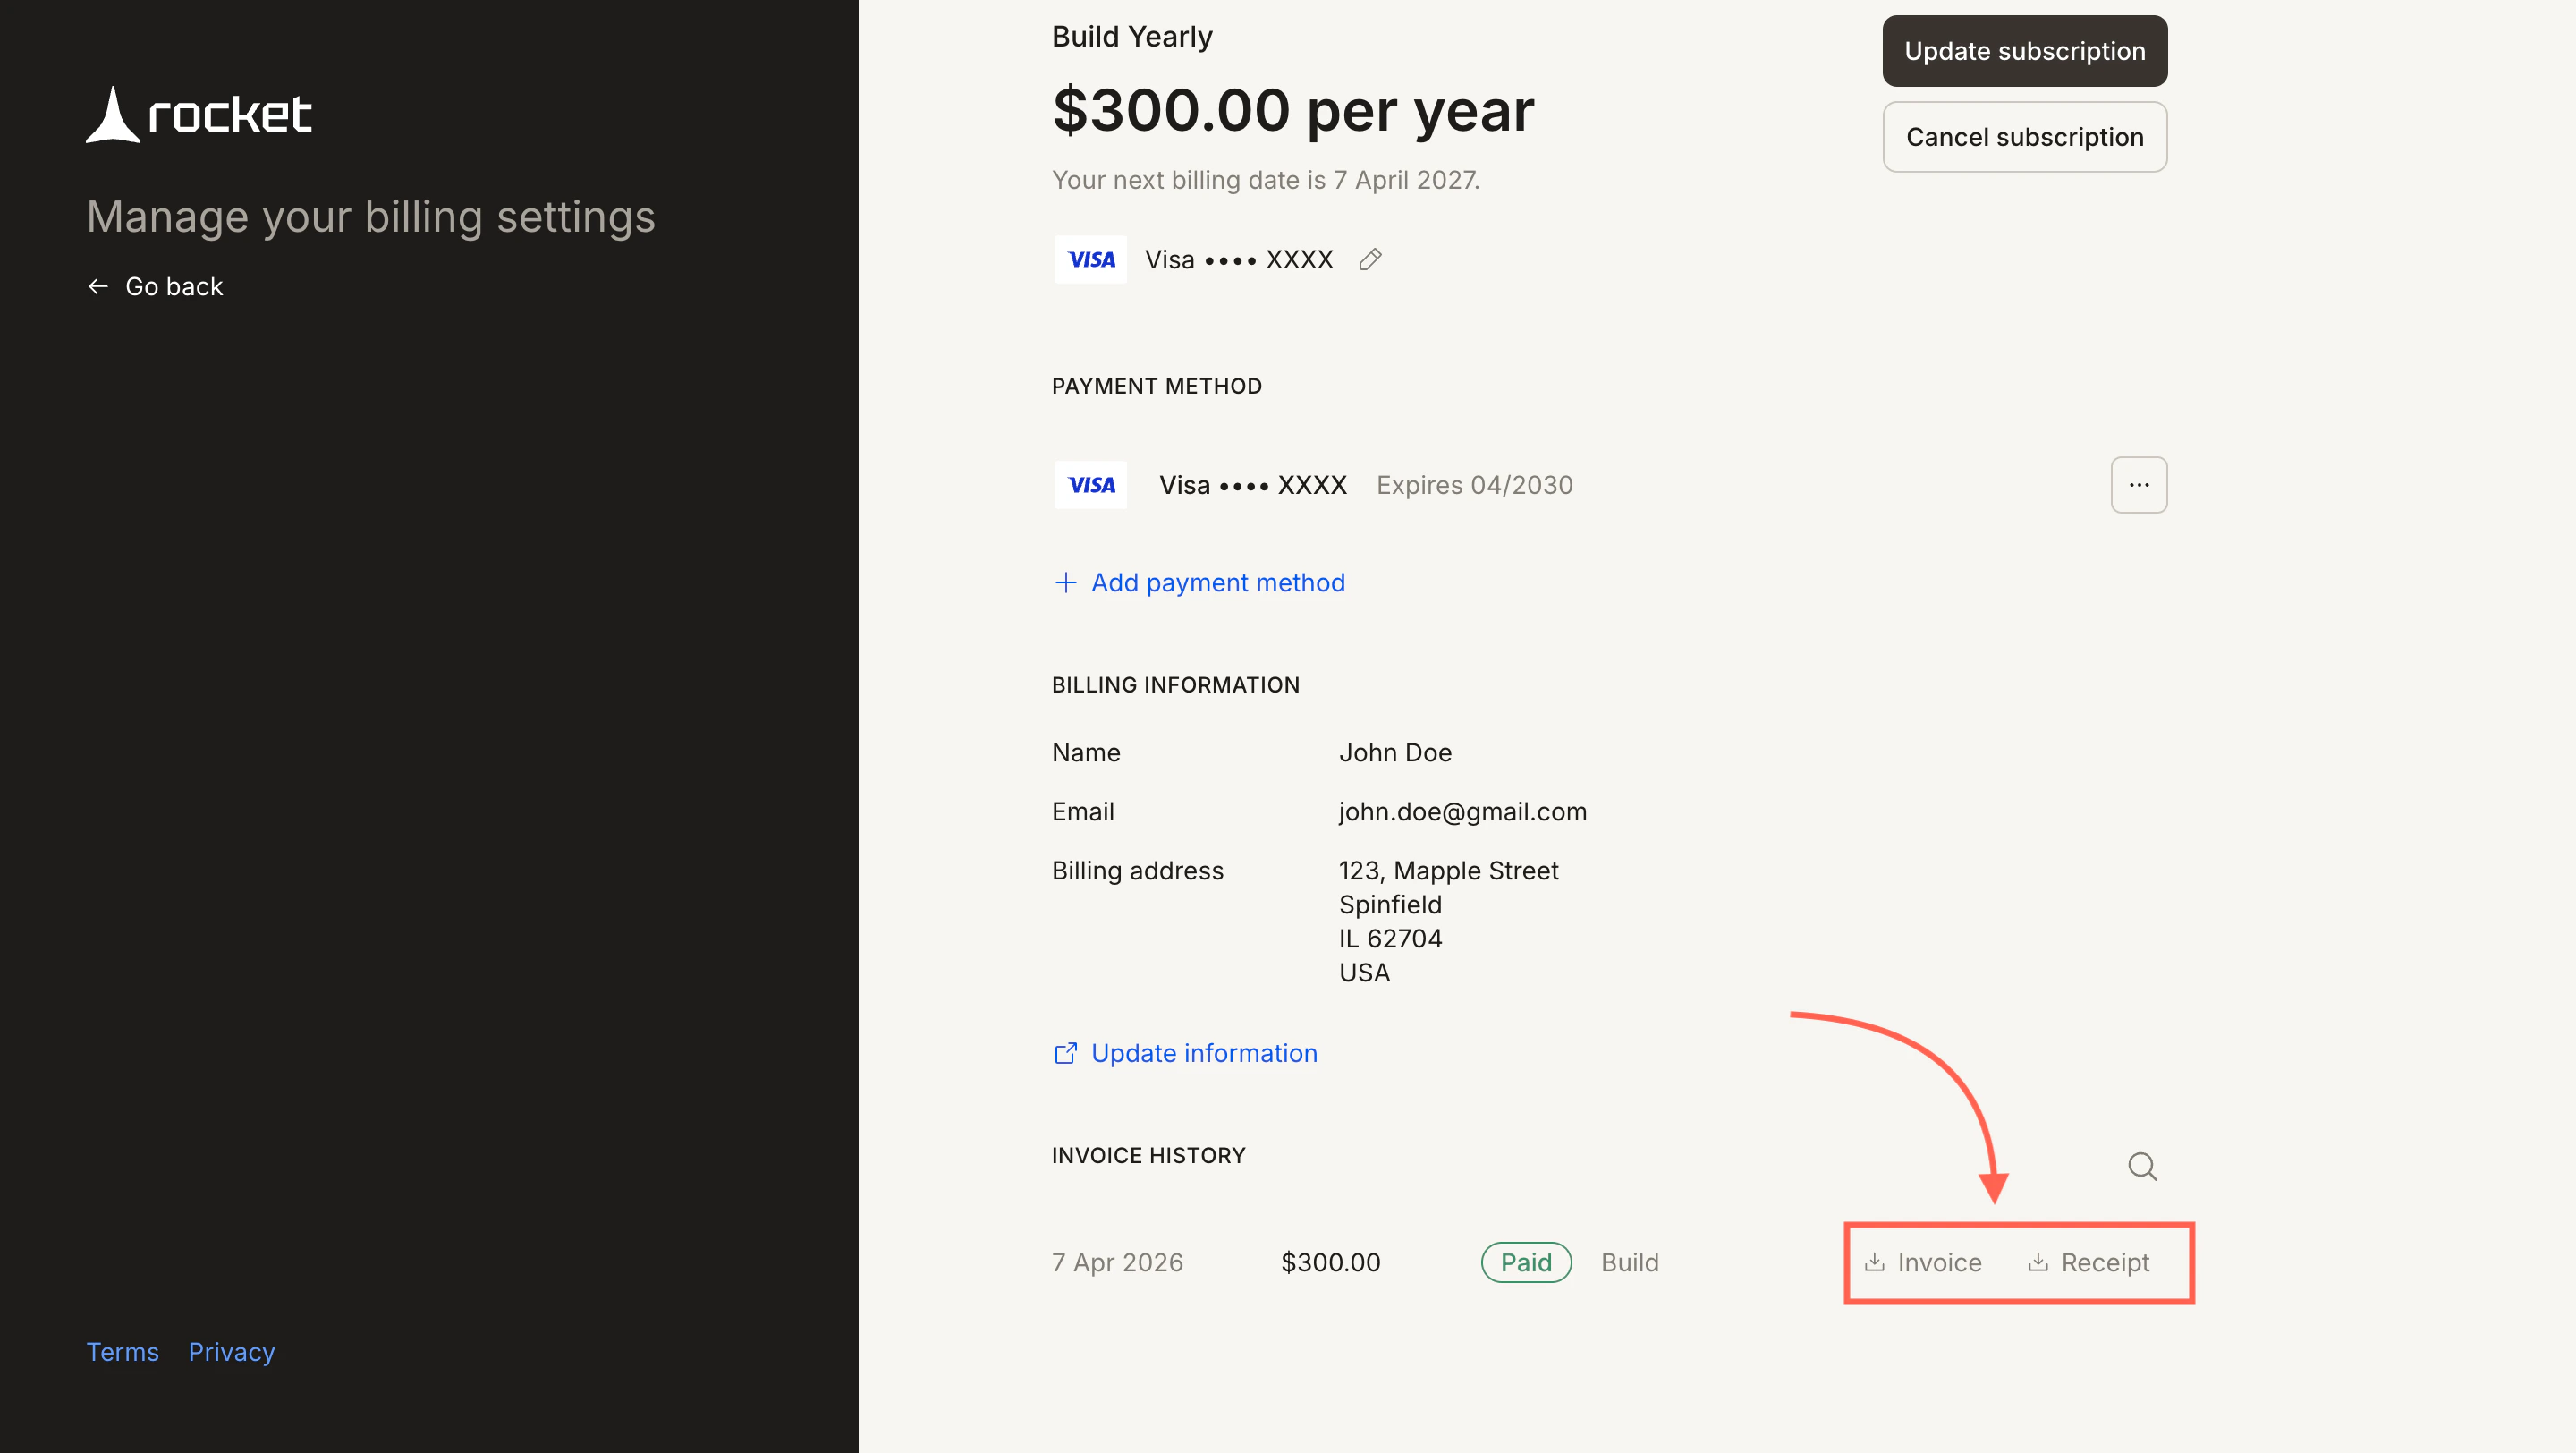Add a new payment method
The width and height of the screenshot is (2576, 1453).
pos(1217,582)
